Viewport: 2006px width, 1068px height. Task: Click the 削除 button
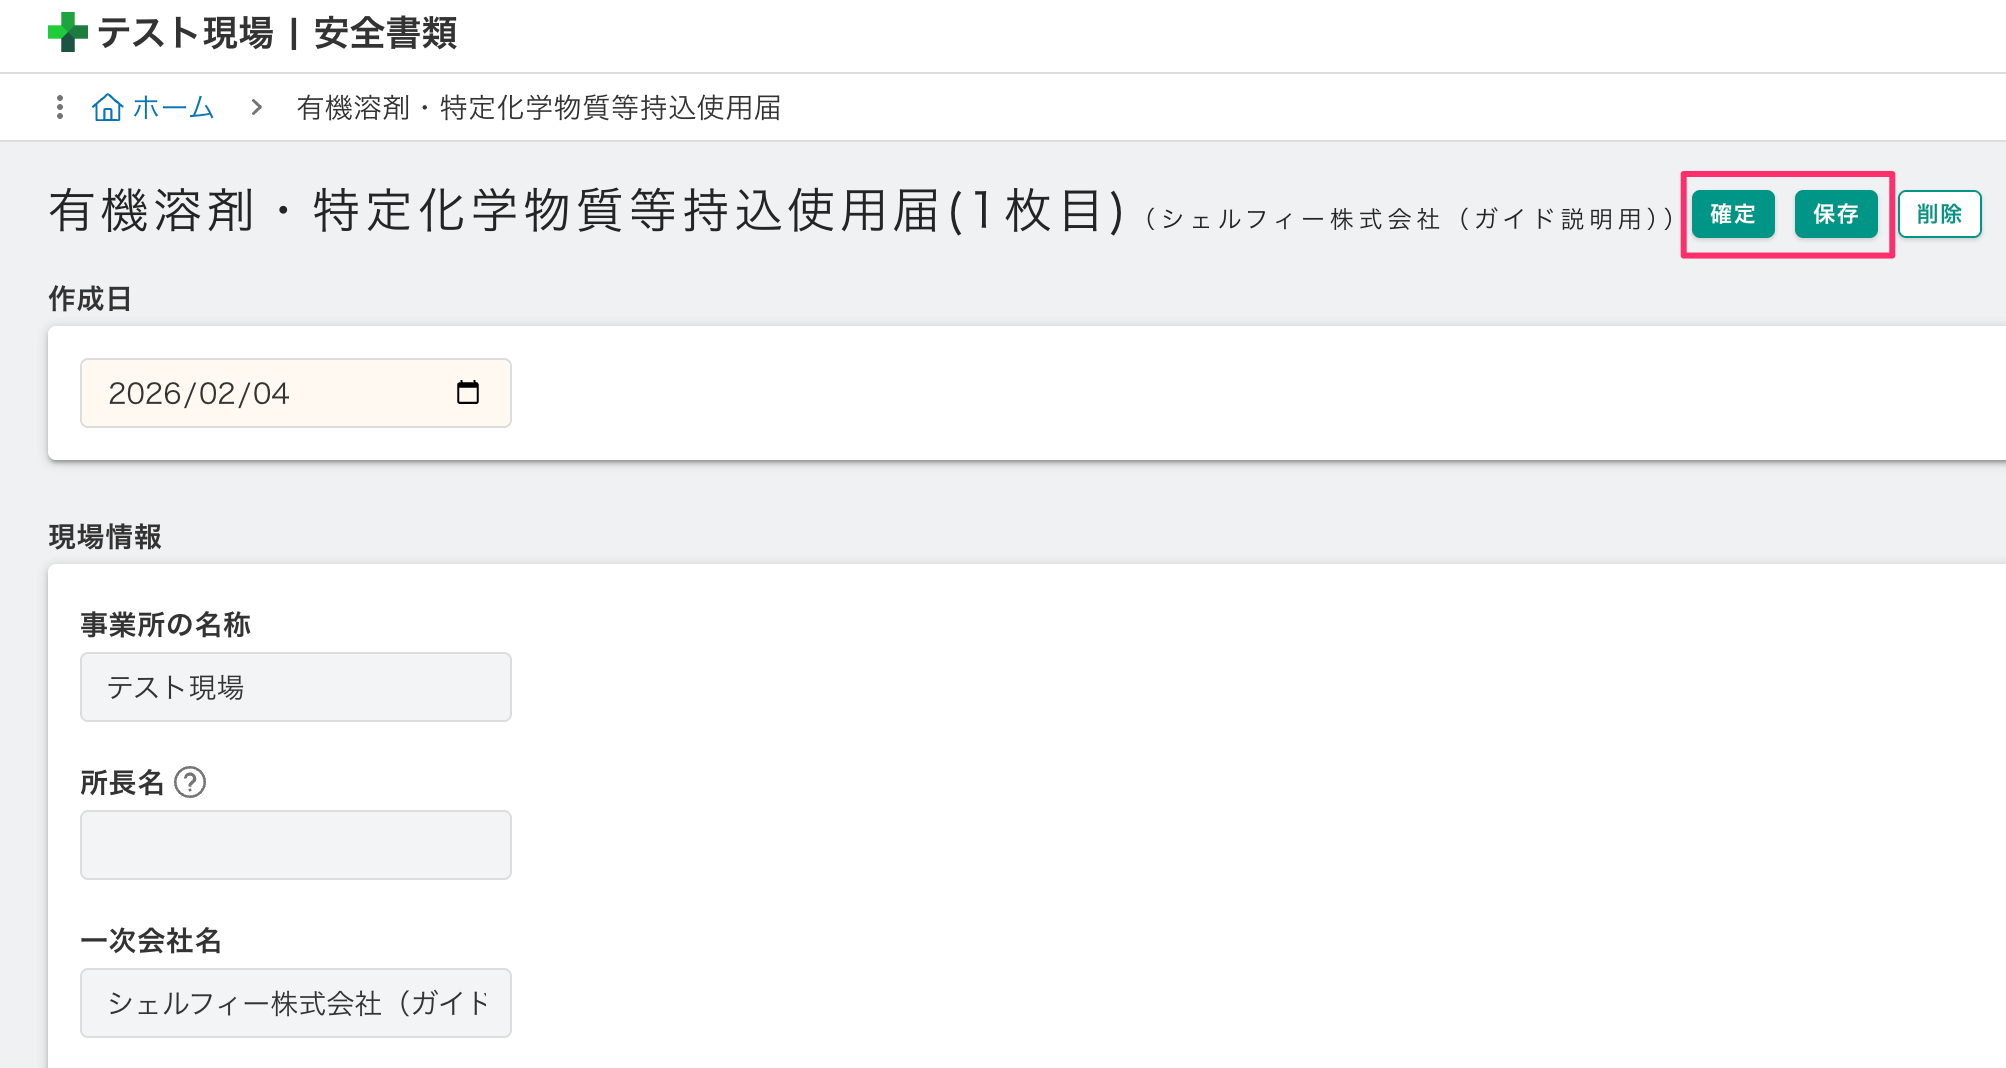[1938, 214]
